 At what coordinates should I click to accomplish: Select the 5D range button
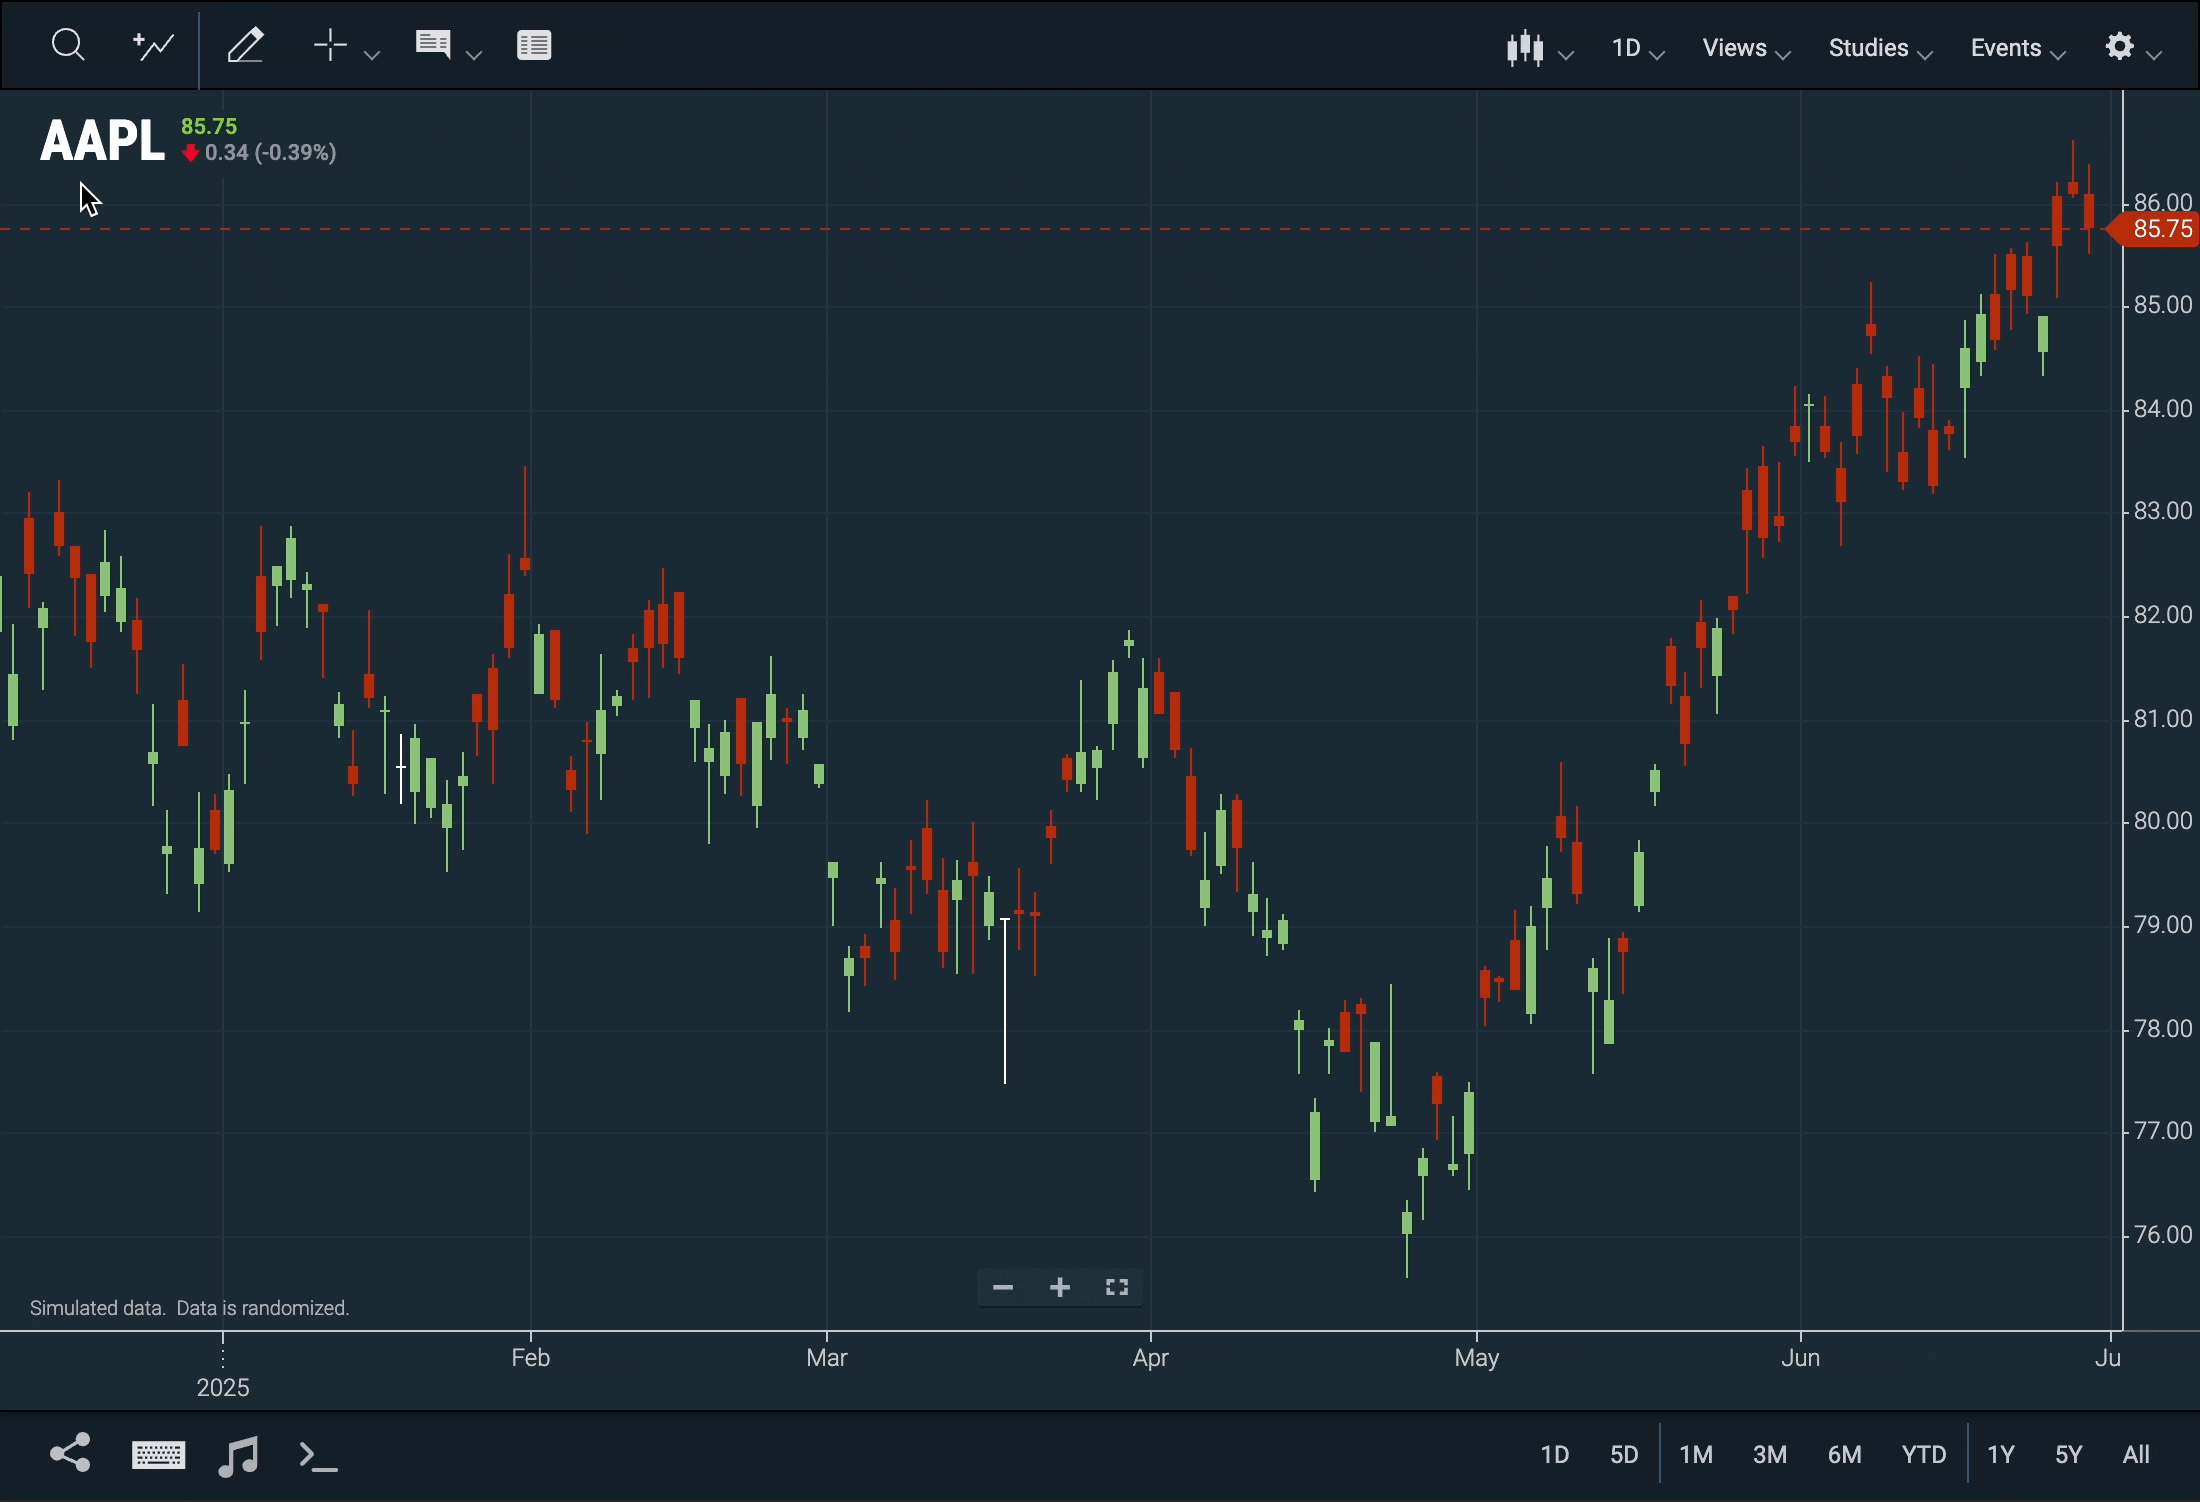(x=1626, y=1455)
